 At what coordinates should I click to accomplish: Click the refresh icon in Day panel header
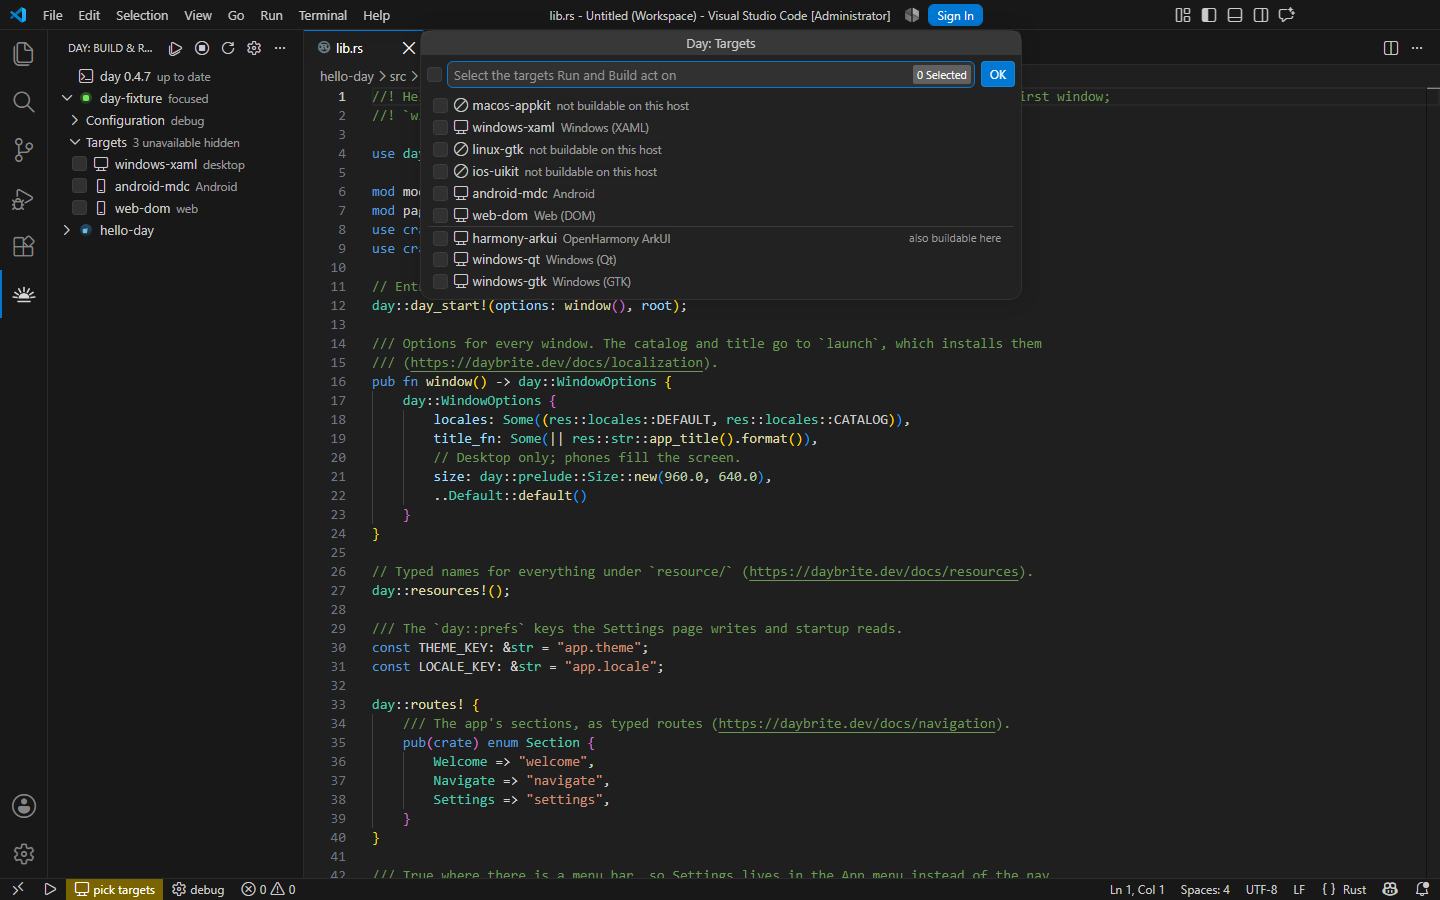[x=228, y=48]
